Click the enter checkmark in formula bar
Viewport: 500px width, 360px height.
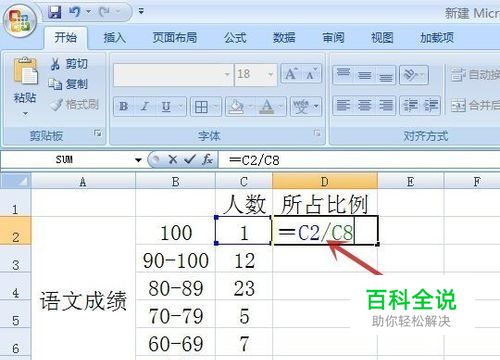click(x=189, y=160)
